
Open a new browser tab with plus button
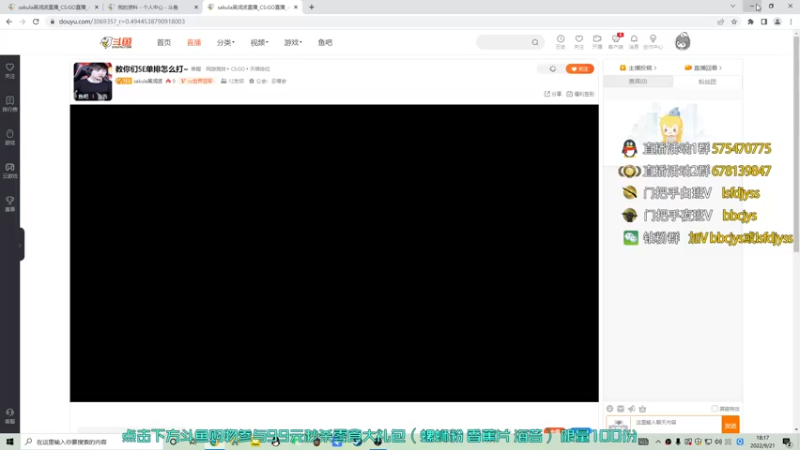(x=311, y=7)
